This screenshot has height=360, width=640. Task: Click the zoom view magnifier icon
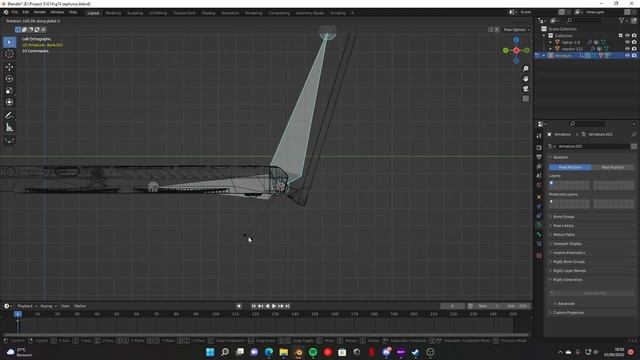click(x=526, y=69)
